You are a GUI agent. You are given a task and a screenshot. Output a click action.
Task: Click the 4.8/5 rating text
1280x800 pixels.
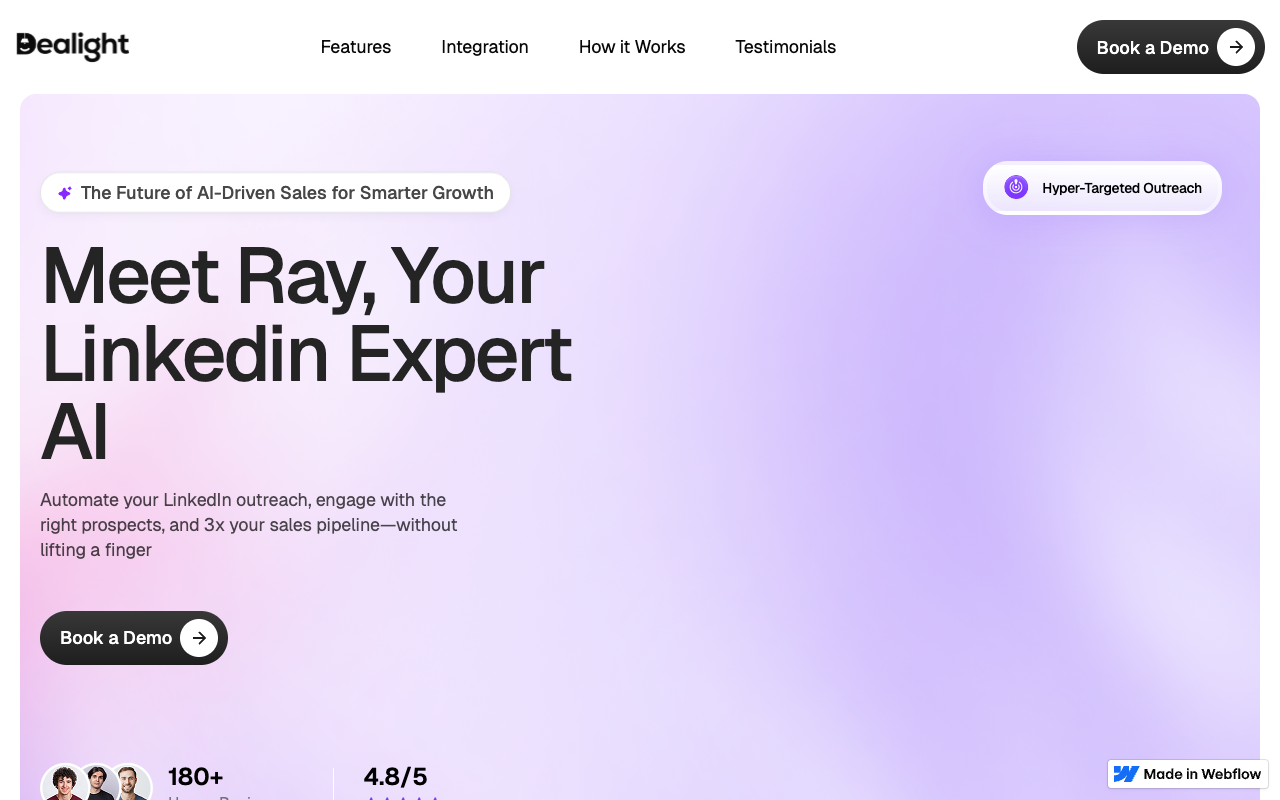click(395, 777)
